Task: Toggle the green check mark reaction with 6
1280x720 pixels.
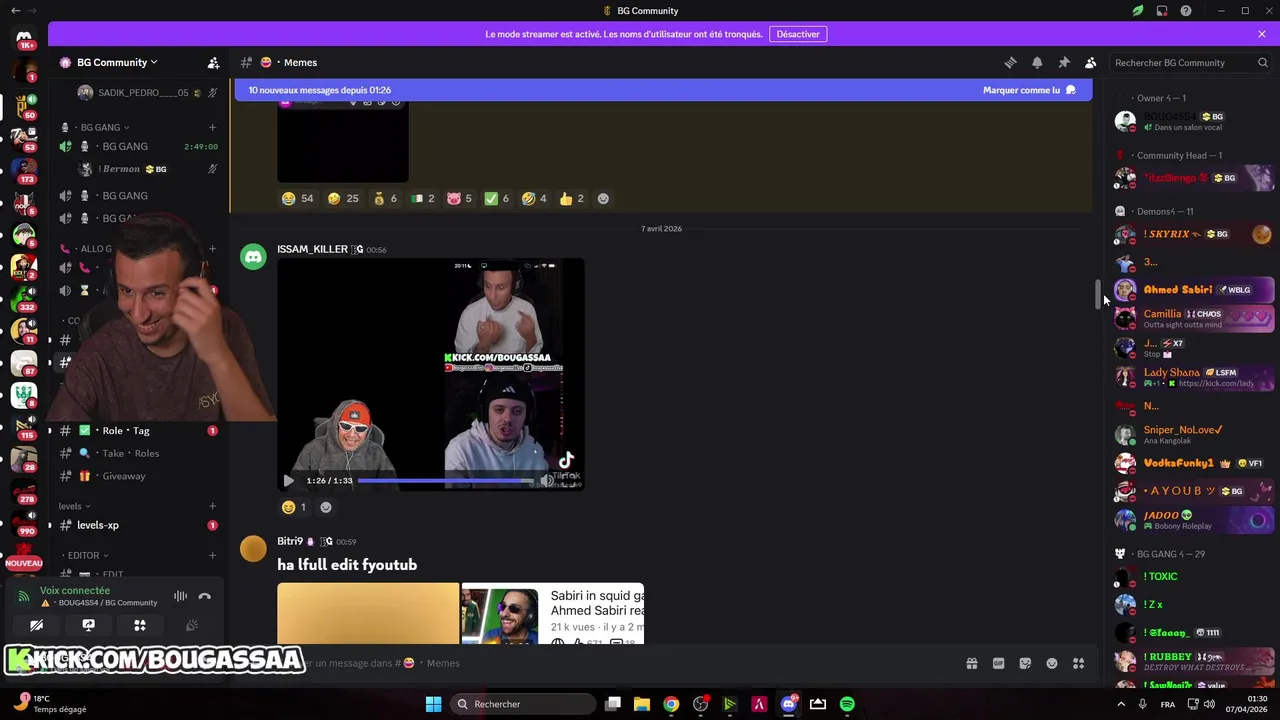Action: pos(497,198)
